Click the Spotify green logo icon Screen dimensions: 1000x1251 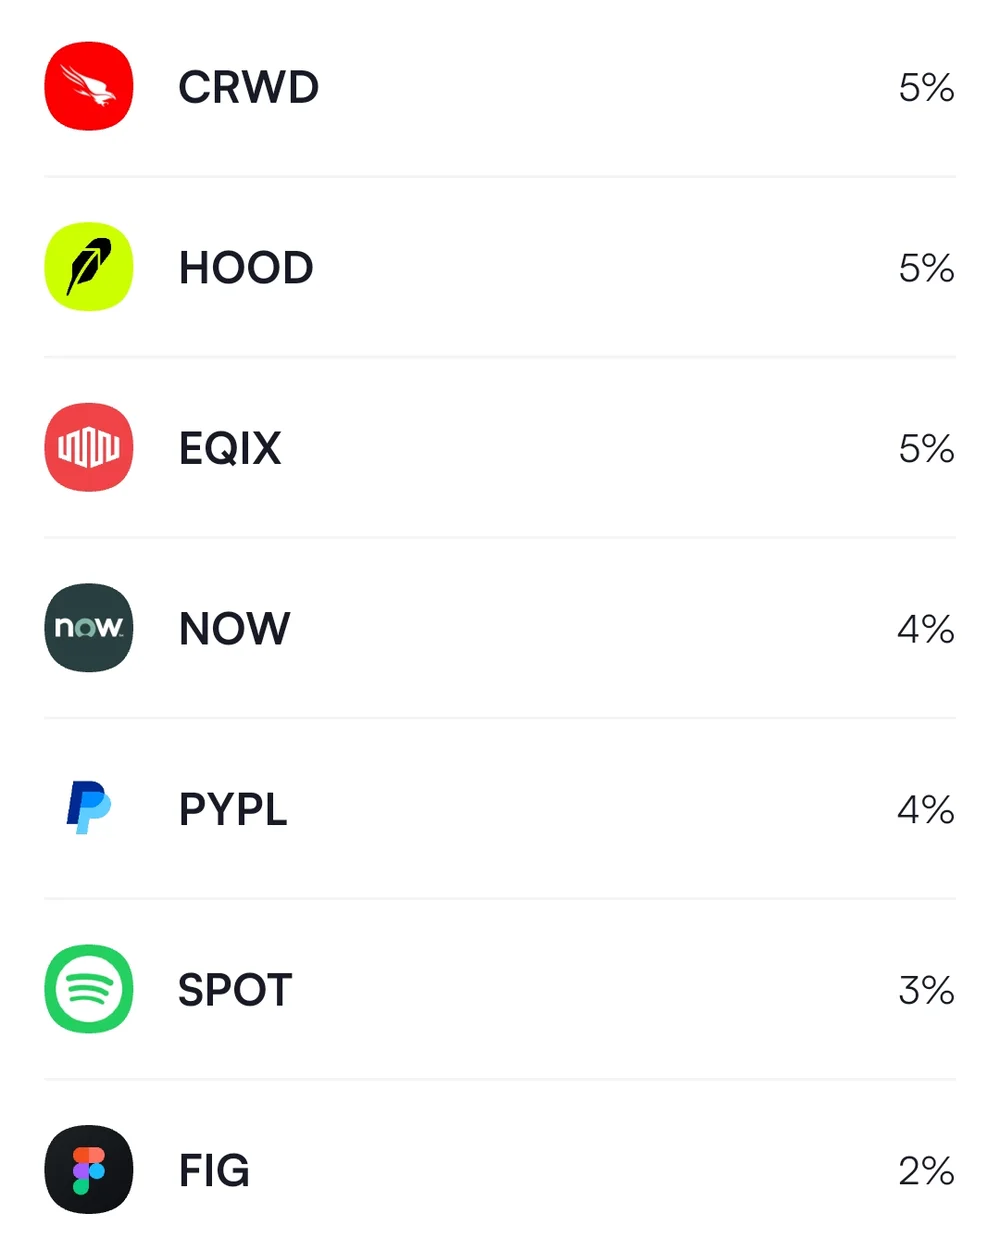coord(89,989)
